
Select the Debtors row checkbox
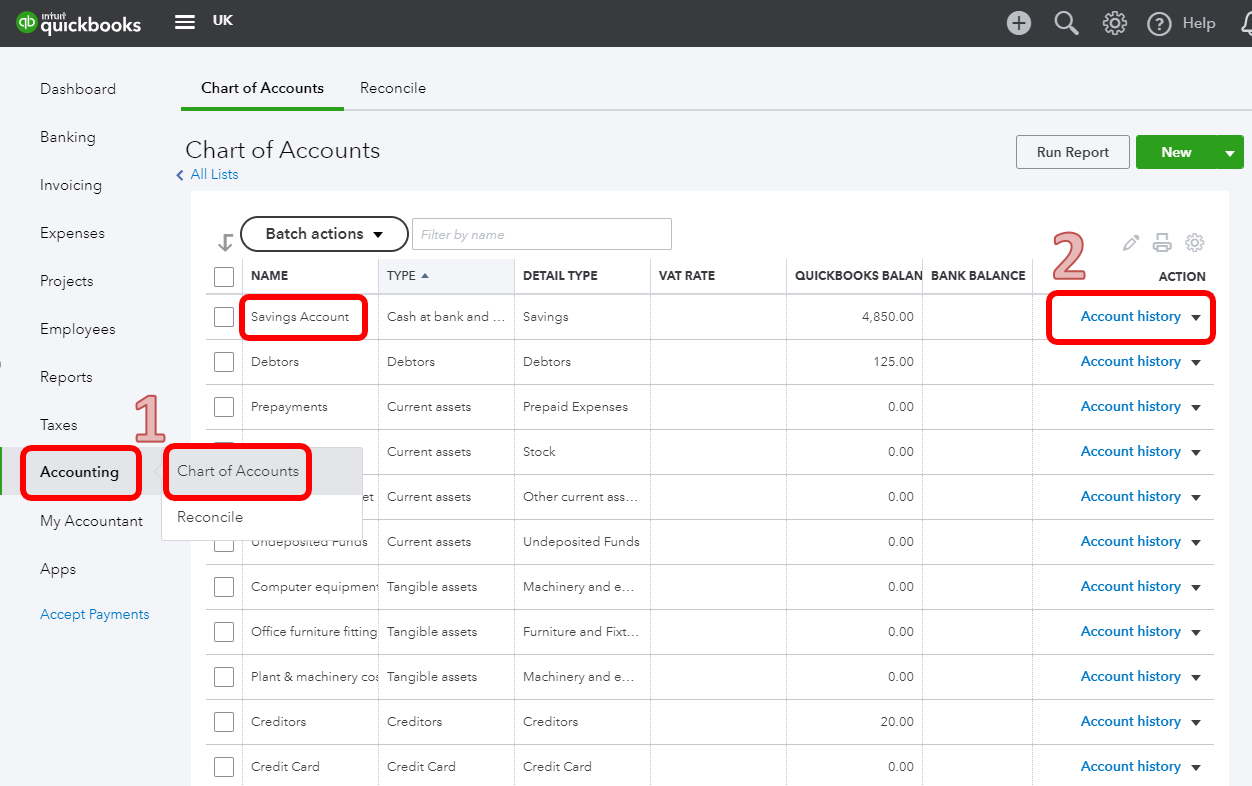(x=224, y=362)
